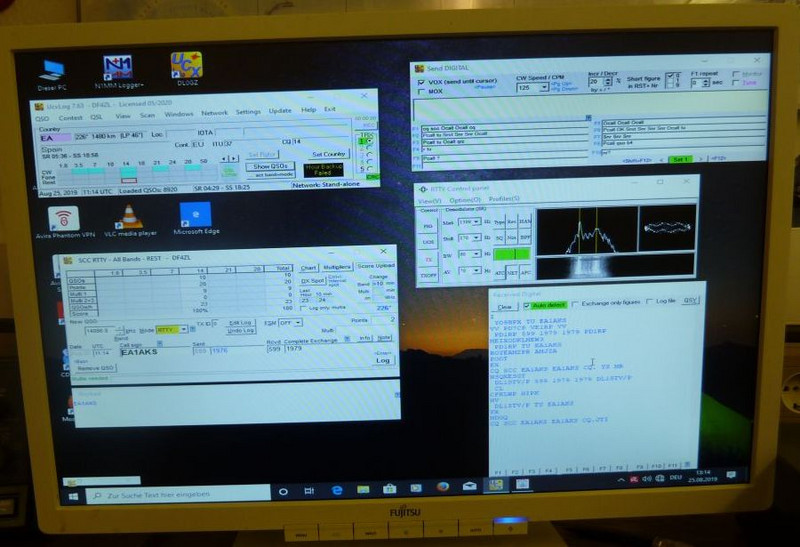Open Avira Phantom VPN desktop icon
The width and height of the screenshot is (800, 547).
pyautogui.click(x=65, y=222)
